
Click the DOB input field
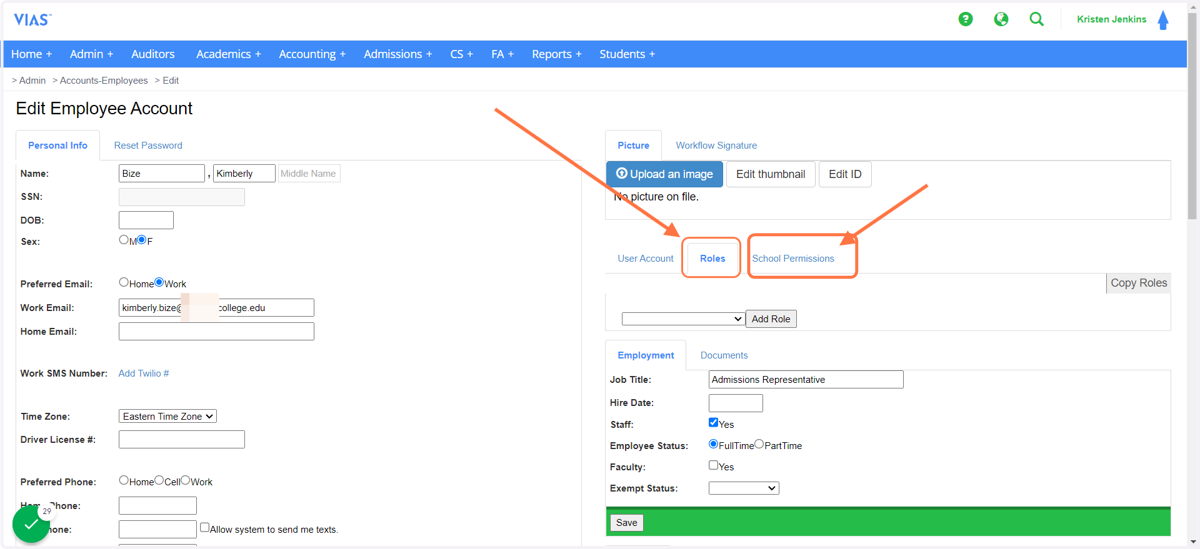coord(146,220)
